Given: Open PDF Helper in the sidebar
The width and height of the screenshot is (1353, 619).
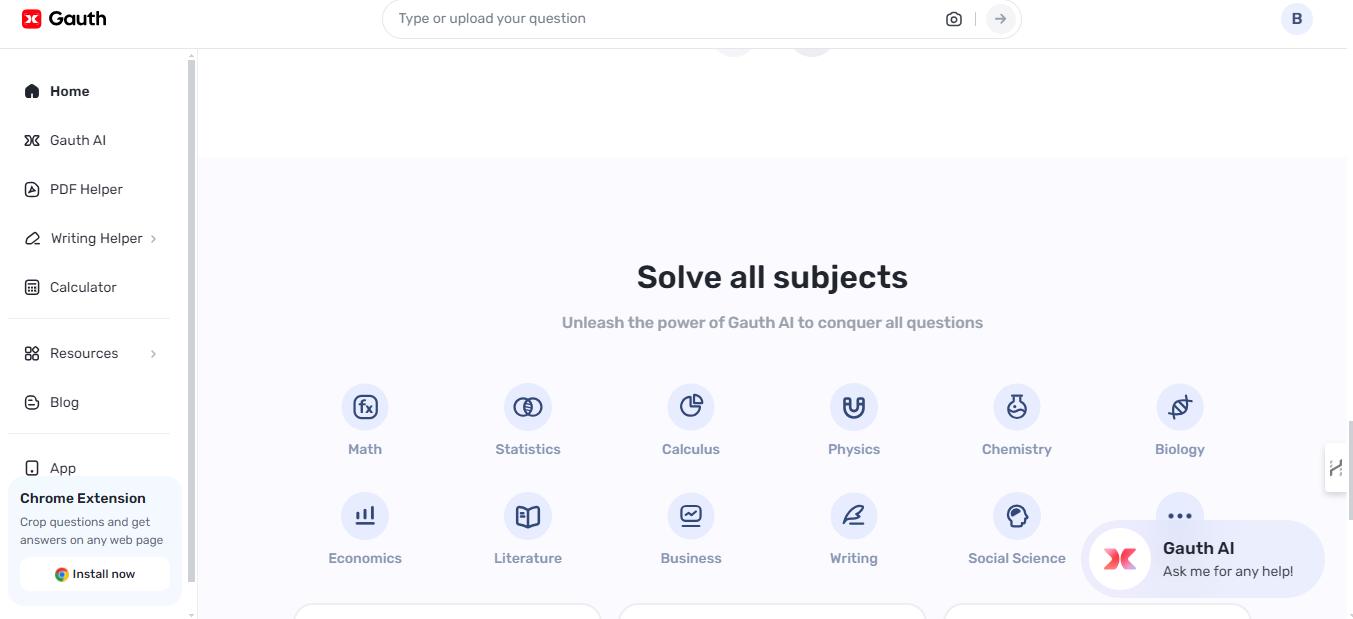Looking at the screenshot, I should click(86, 189).
